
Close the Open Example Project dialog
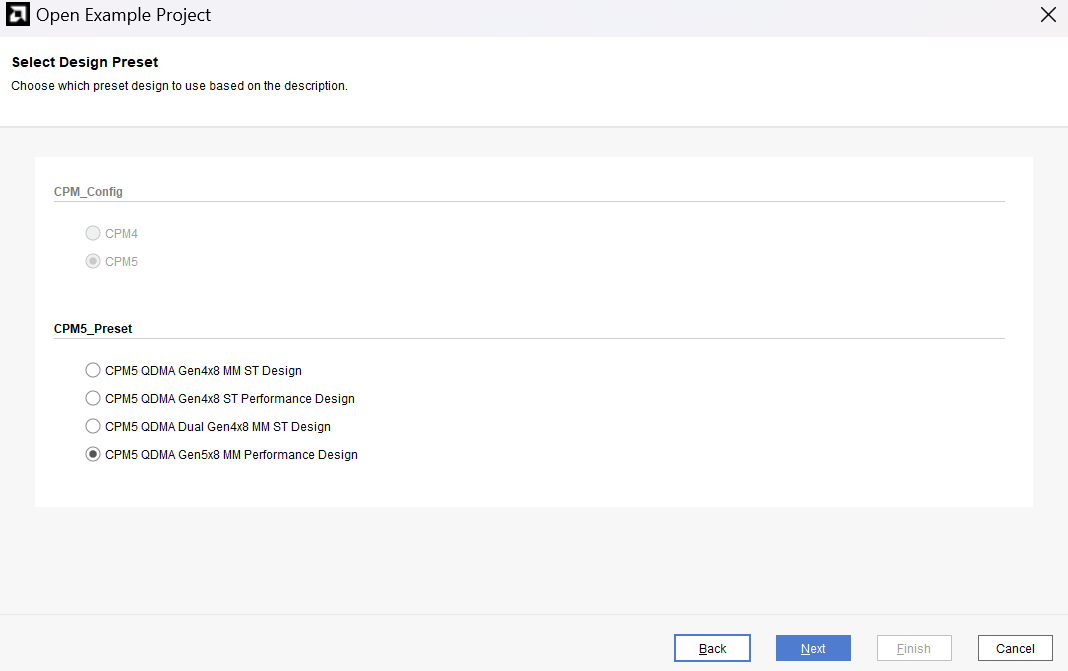coord(1048,15)
